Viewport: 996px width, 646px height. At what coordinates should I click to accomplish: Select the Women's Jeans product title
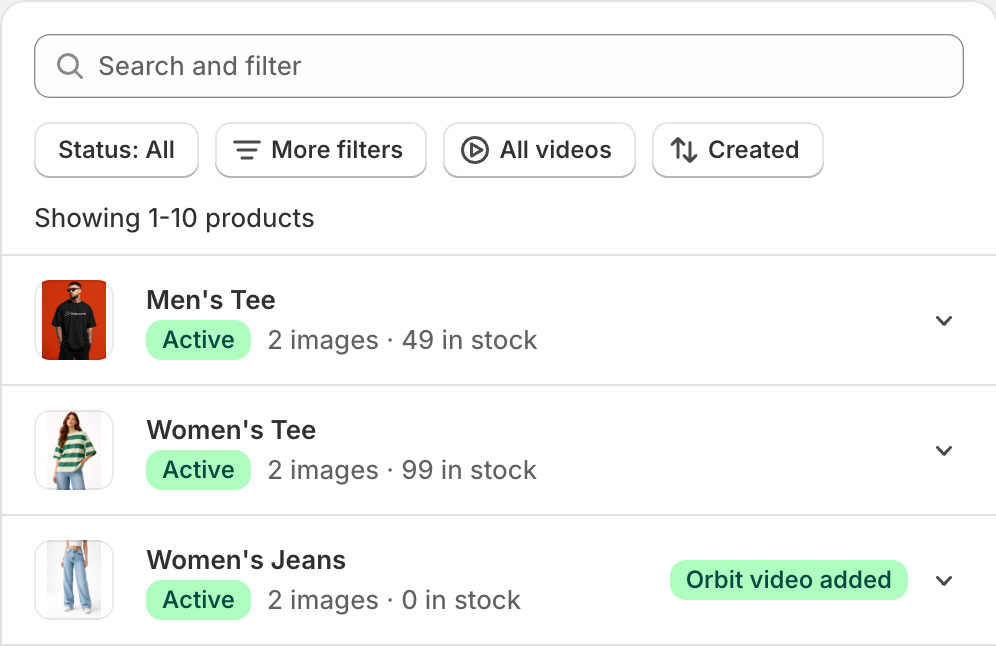(x=246, y=560)
